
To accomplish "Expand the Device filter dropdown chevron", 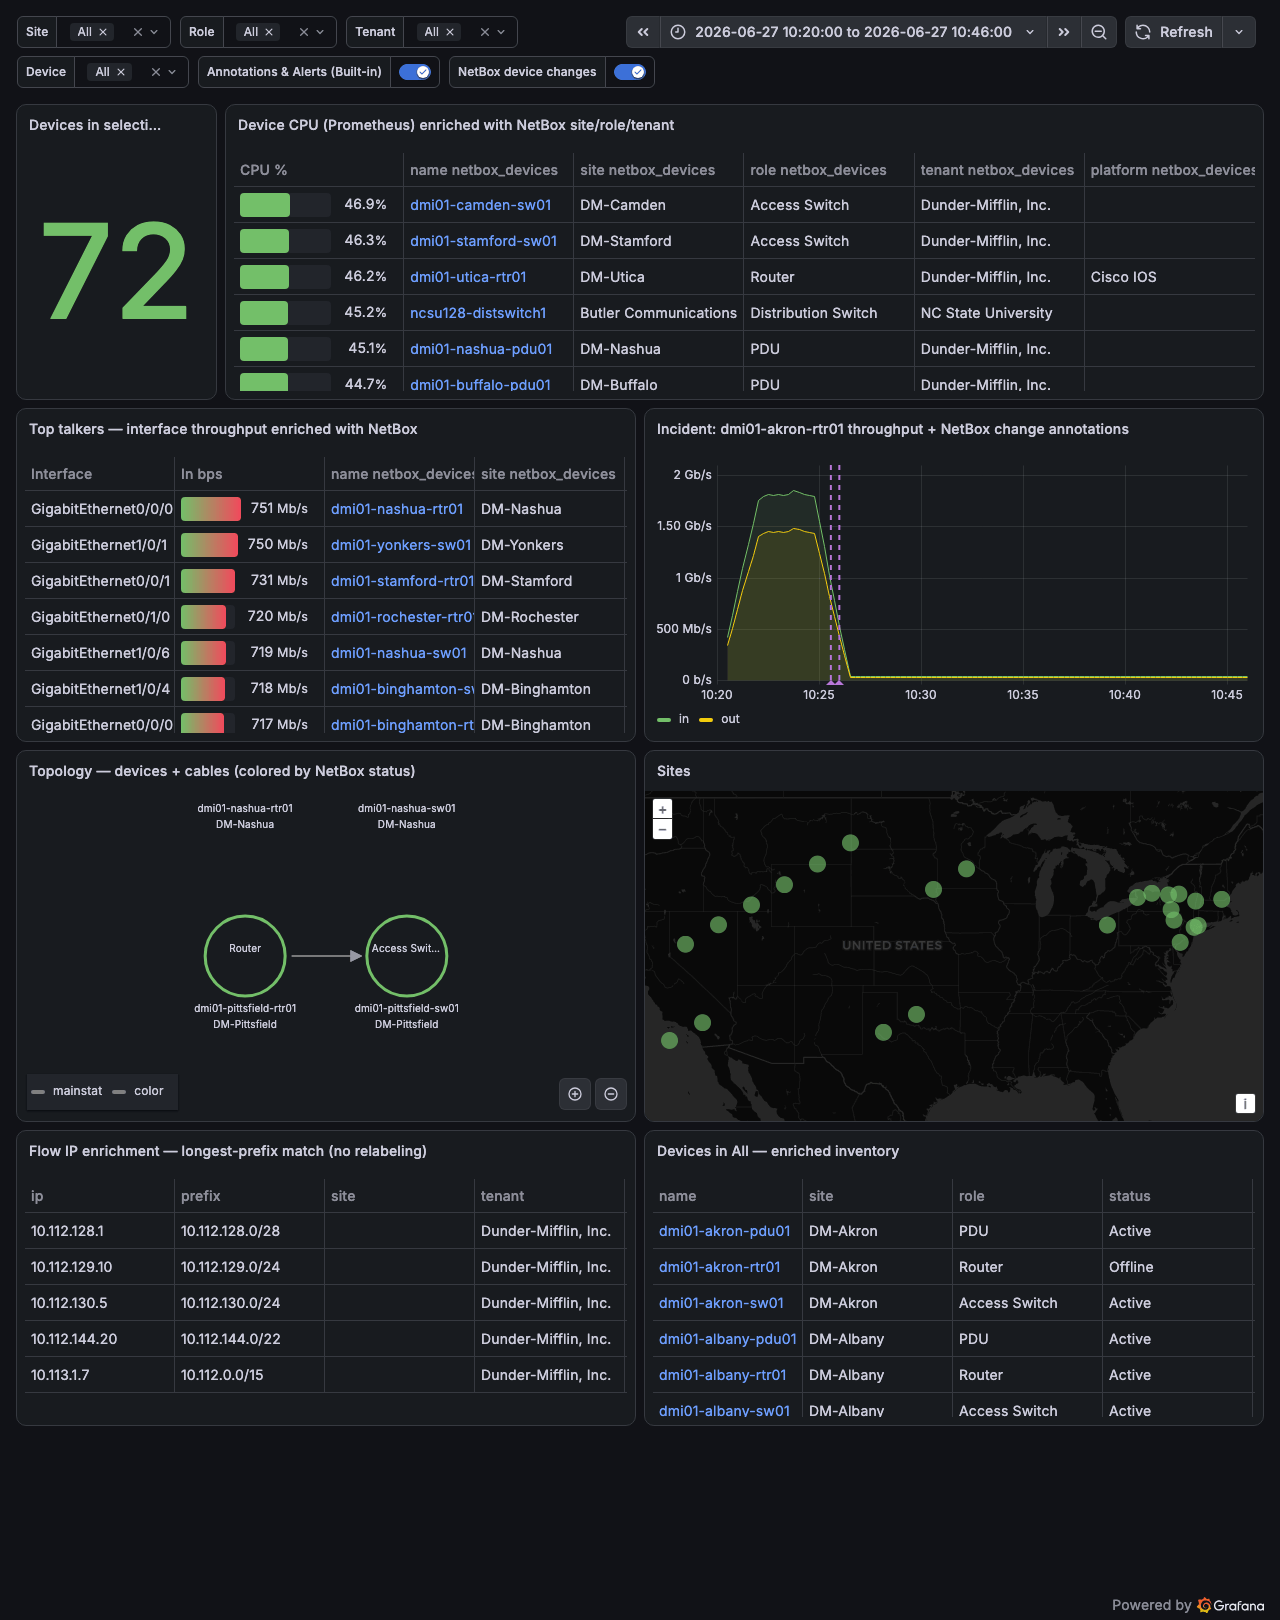I will coord(172,72).
